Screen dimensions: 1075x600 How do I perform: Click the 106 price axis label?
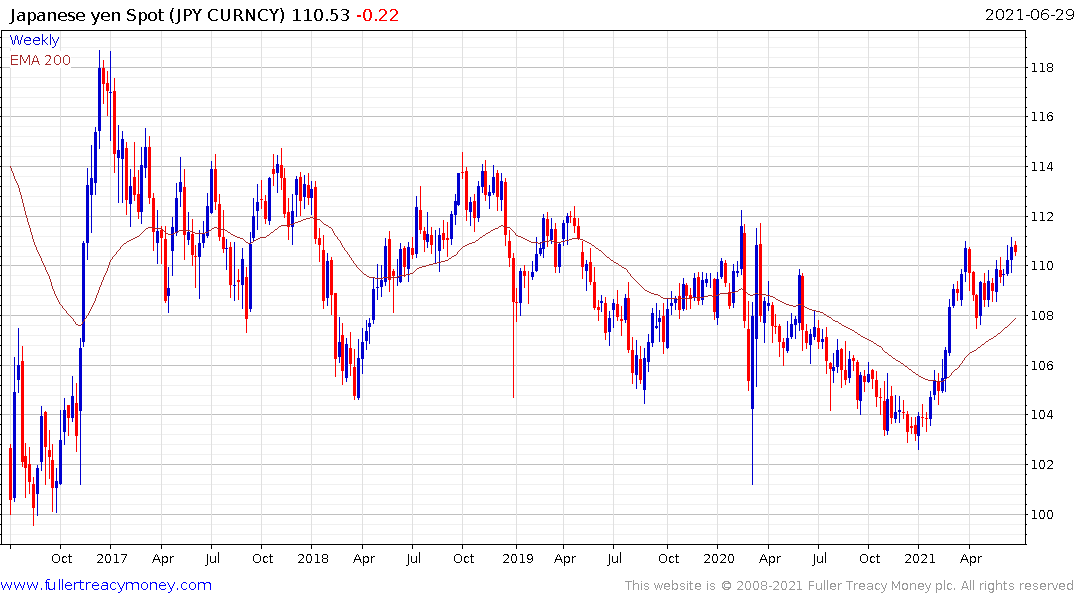coord(1042,365)
